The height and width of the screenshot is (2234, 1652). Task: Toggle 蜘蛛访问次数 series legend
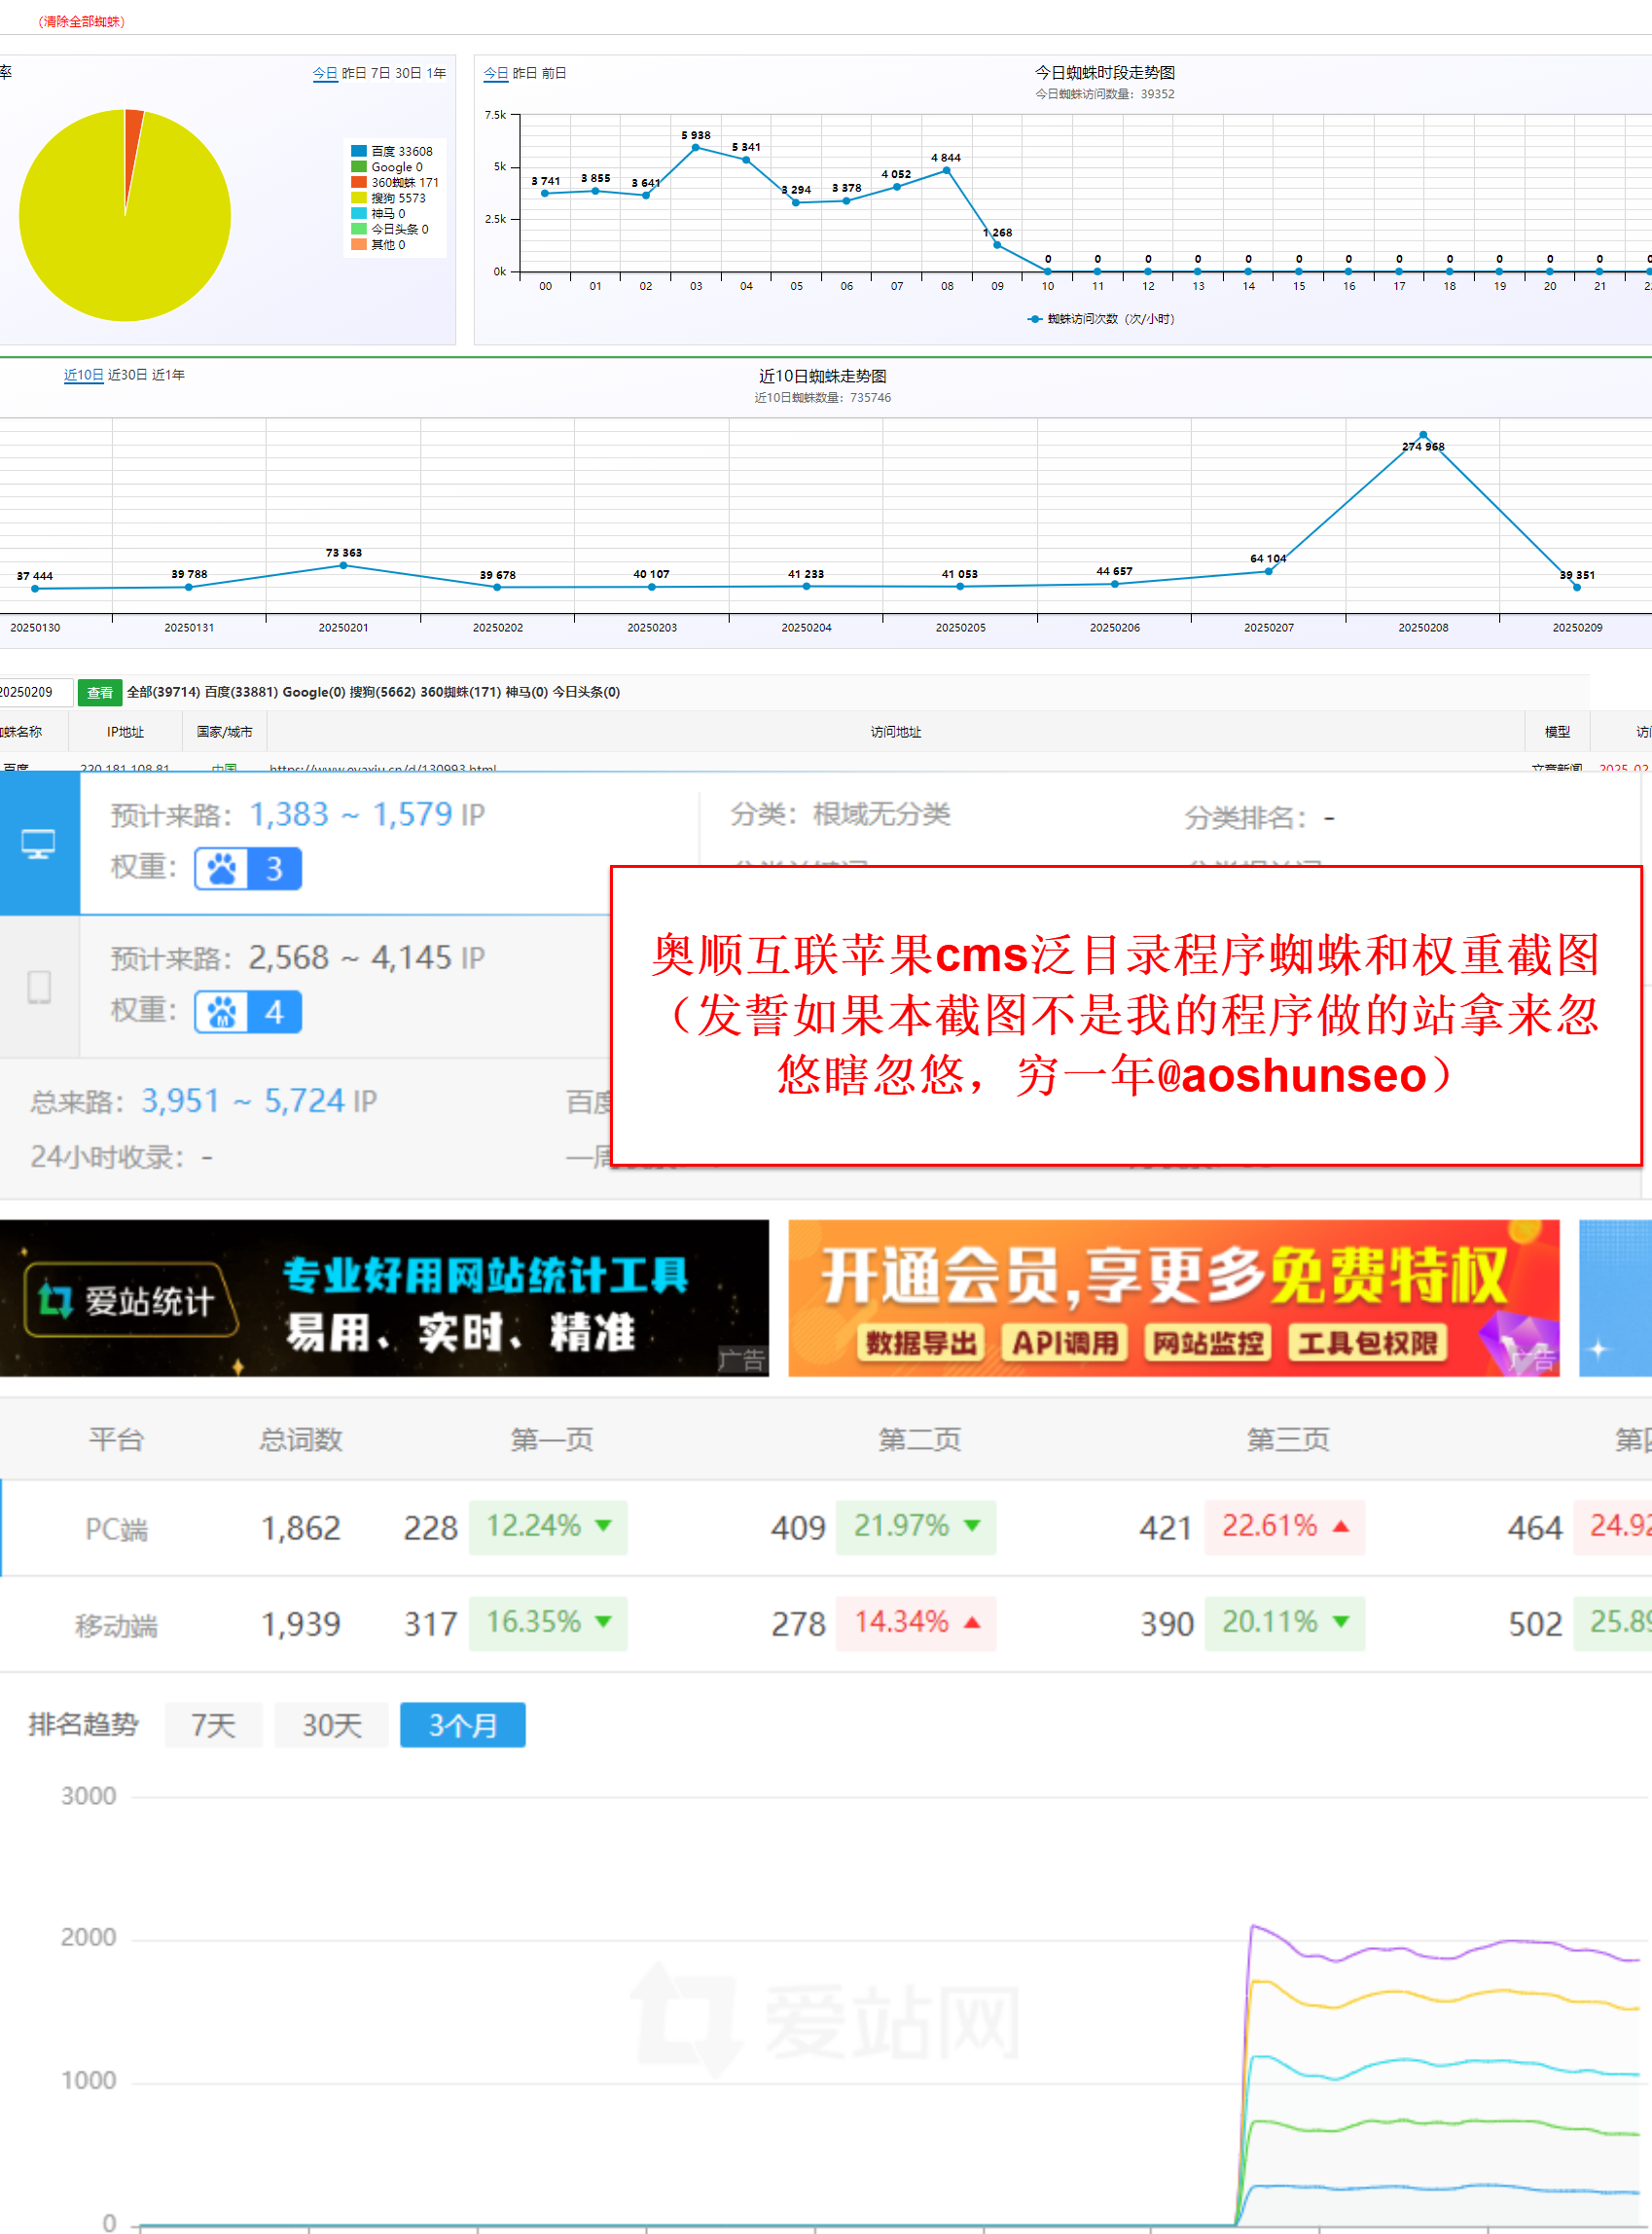point(1101,319)
